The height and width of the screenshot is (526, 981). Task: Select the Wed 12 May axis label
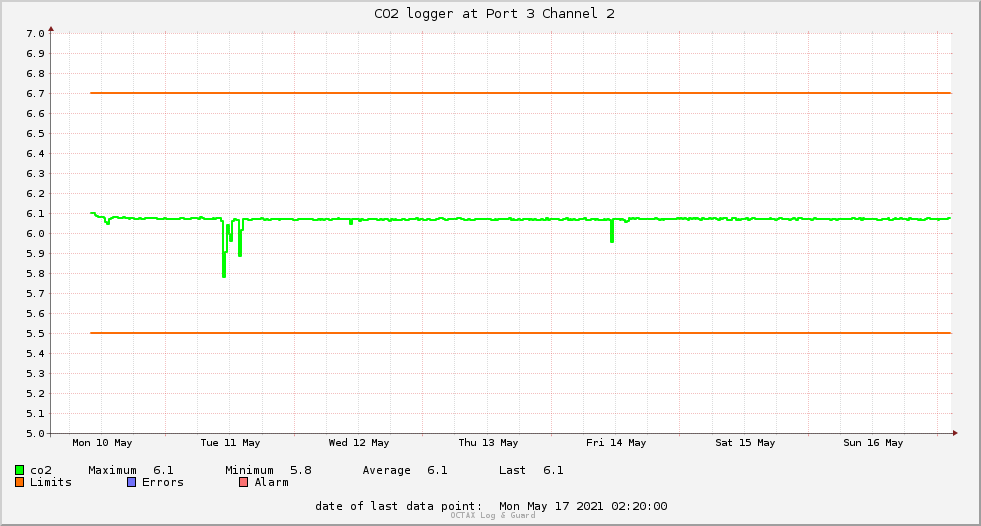359,443
